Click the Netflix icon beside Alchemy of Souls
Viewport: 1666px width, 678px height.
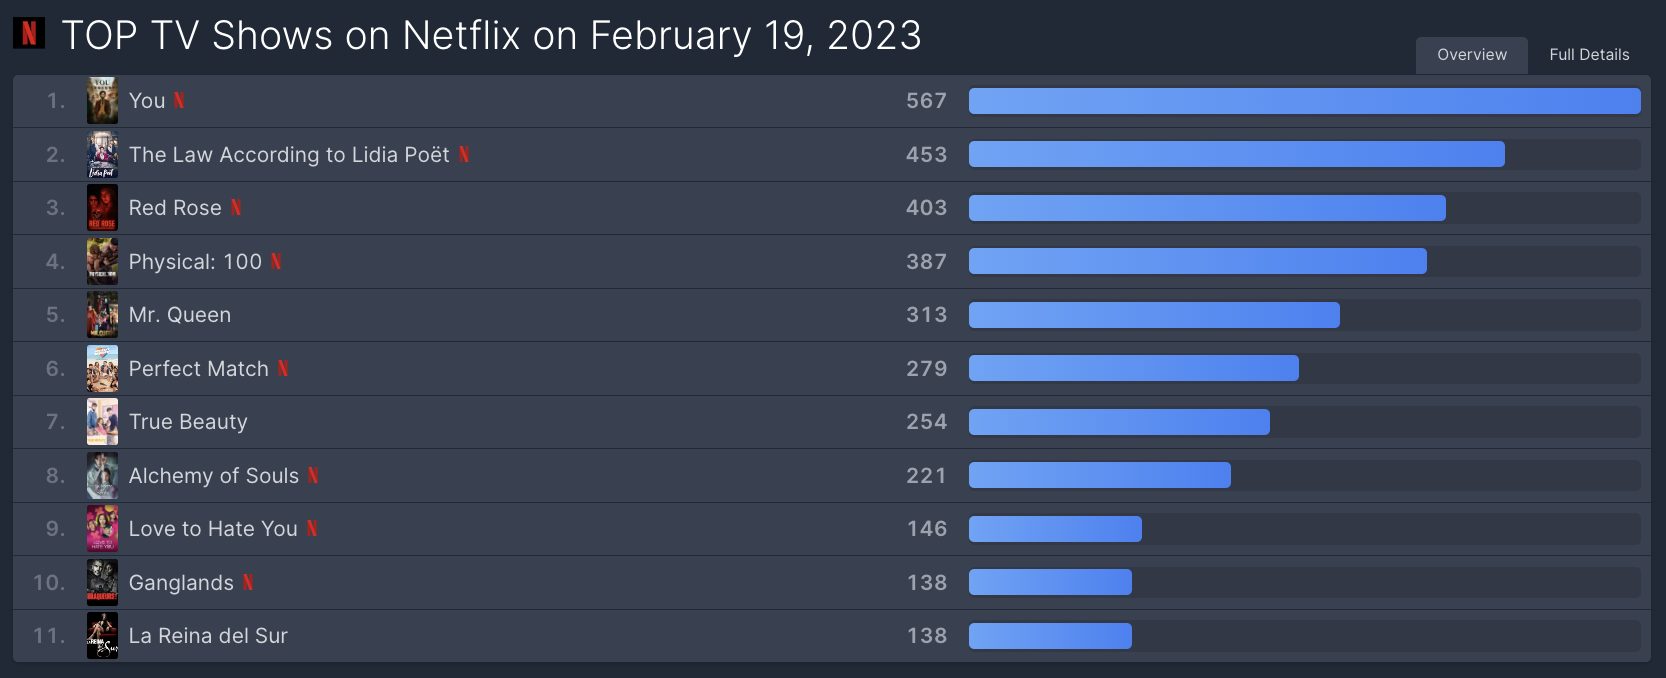pyautogui.click(x=313, y=475)
